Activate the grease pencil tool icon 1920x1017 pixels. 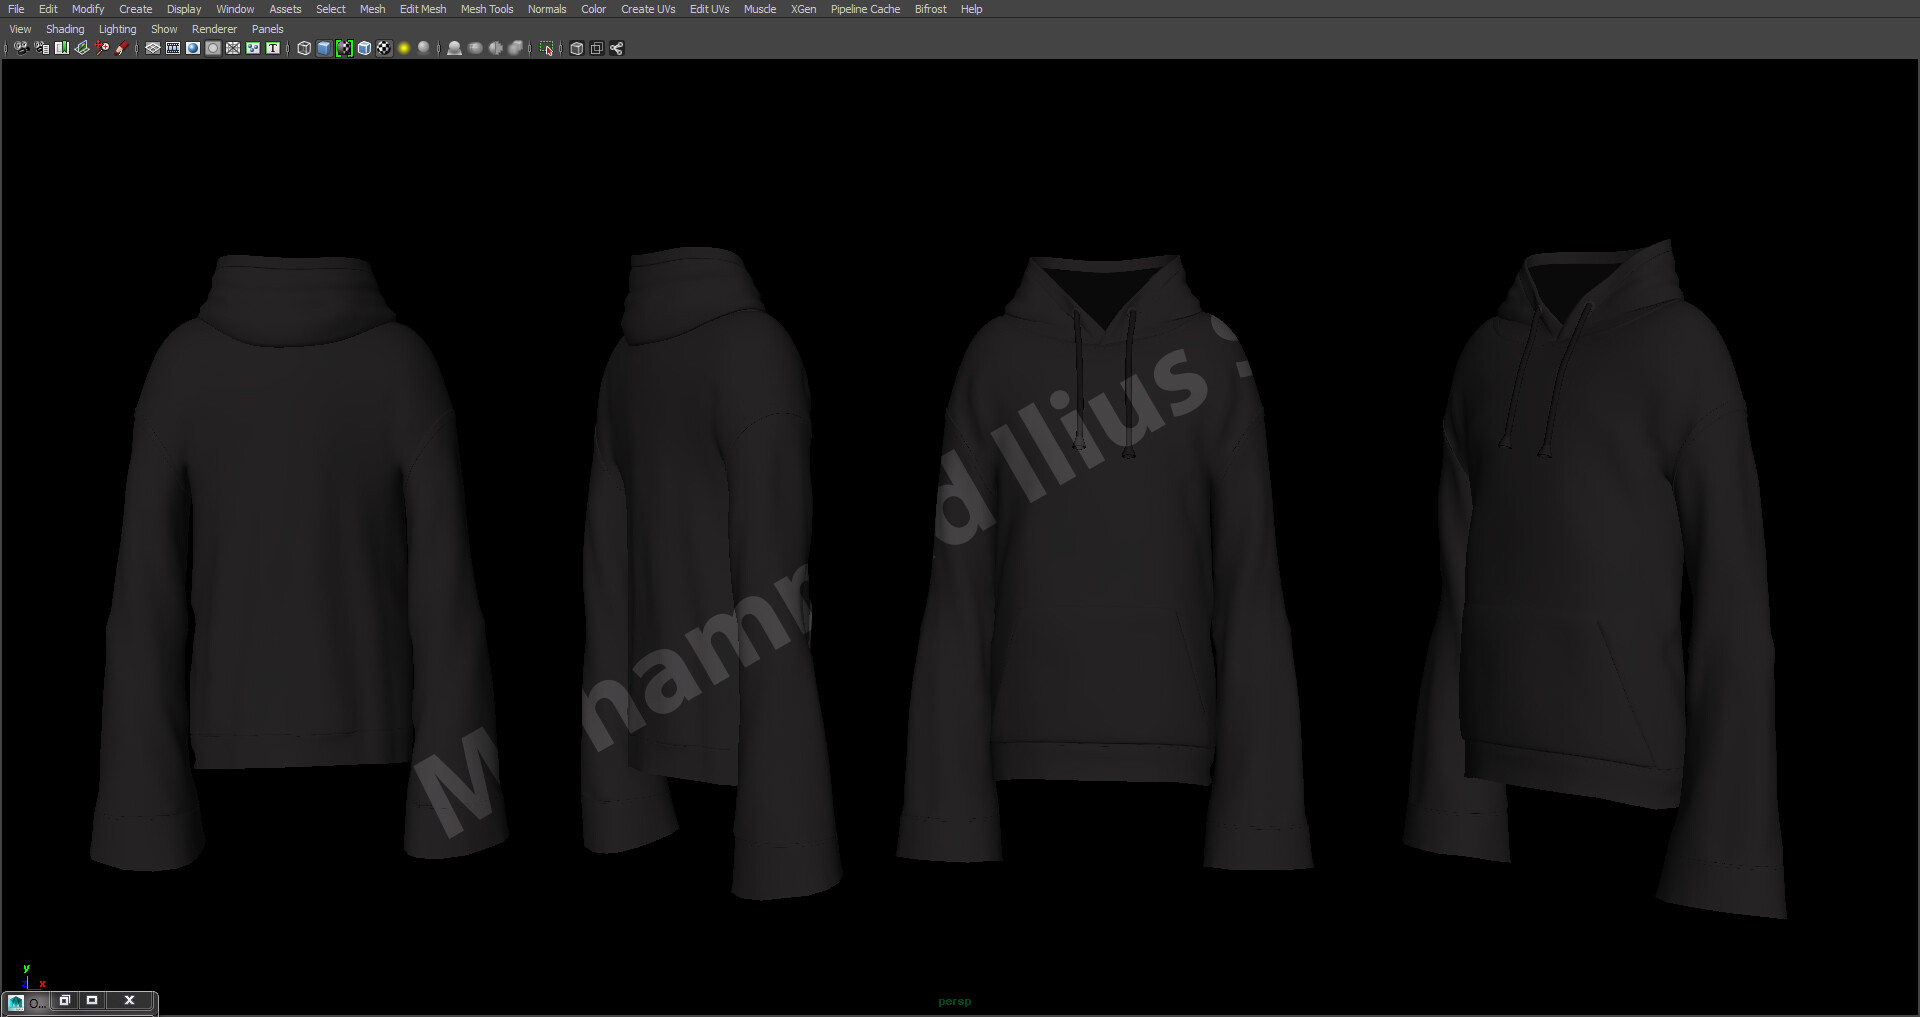[122, 48]
